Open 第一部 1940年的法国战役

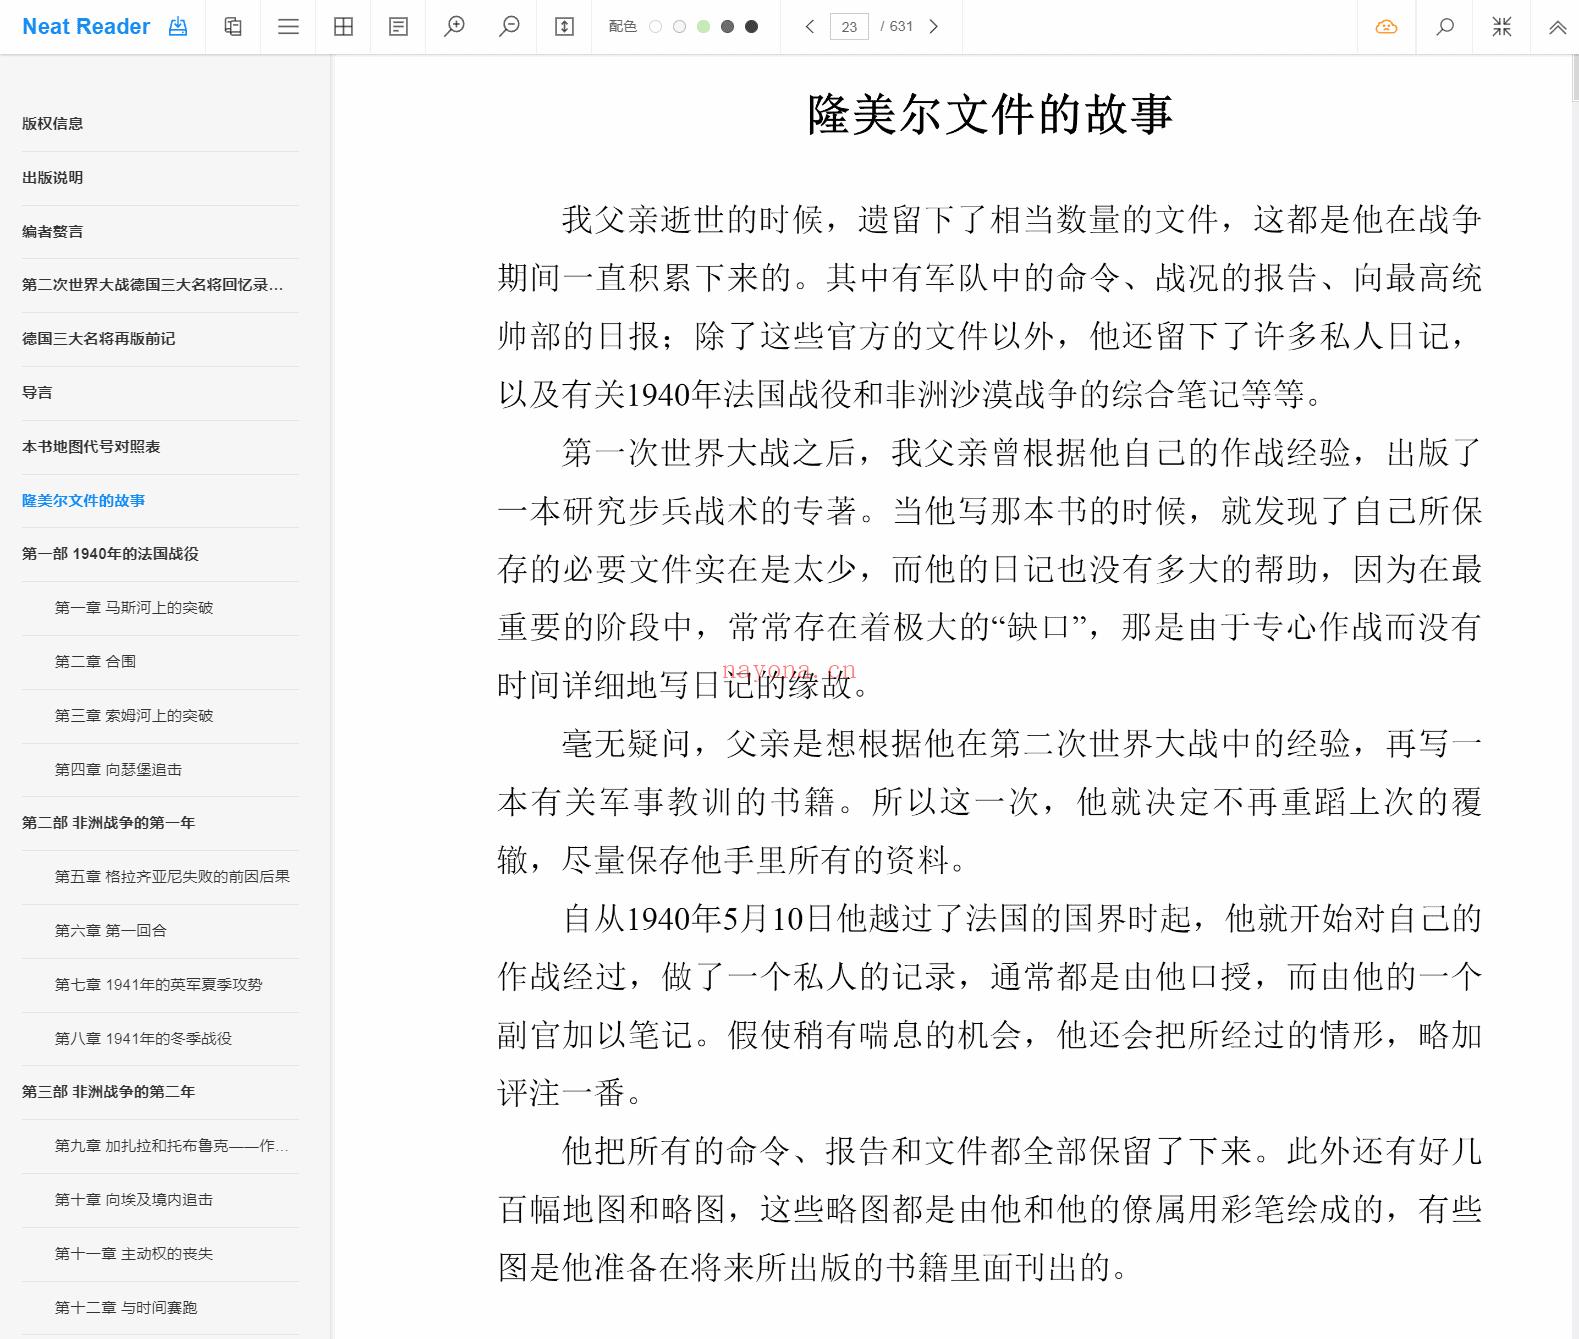click(x=110, y=554)
